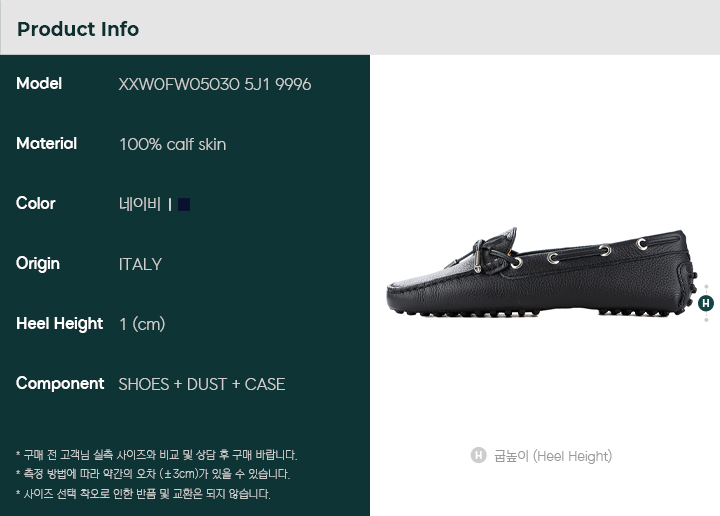Click the Heel Height label
Image resolution: width=720 pixels, height=516 pixels.
tap(60, 324)
